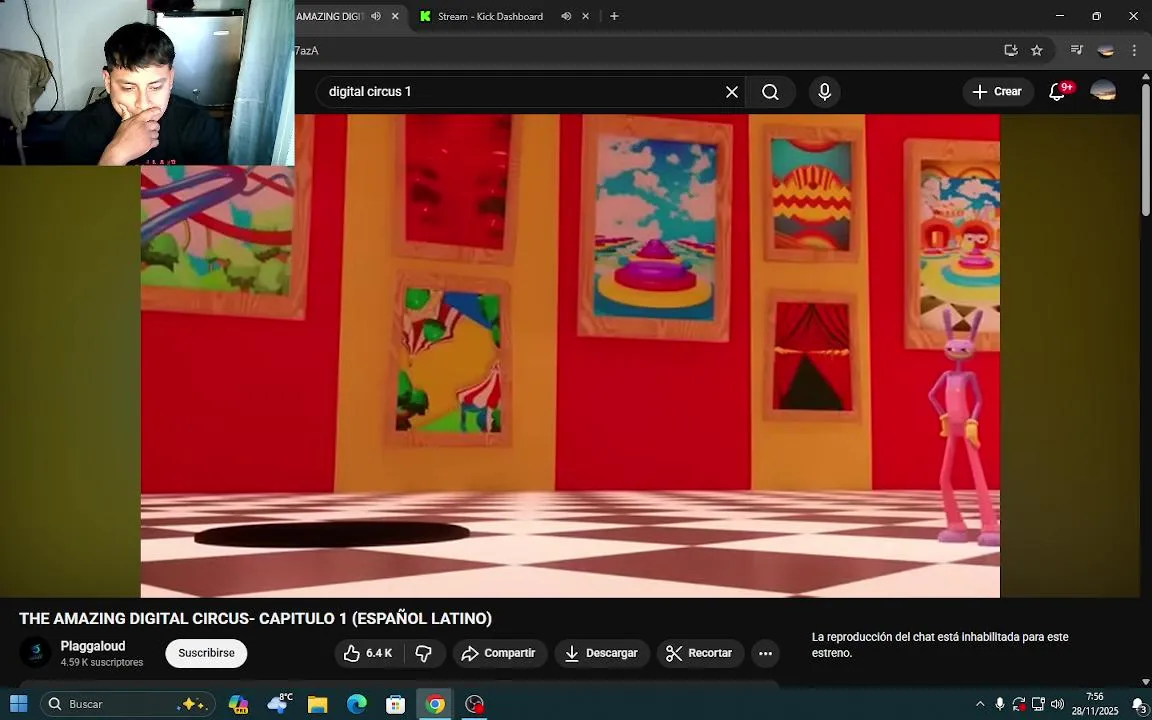Image resolution: width=1152 pixels, height=720 pixels.
Task: Open File Explorer from taskbar
Action: pyautogui.click(x=317, y=705)
